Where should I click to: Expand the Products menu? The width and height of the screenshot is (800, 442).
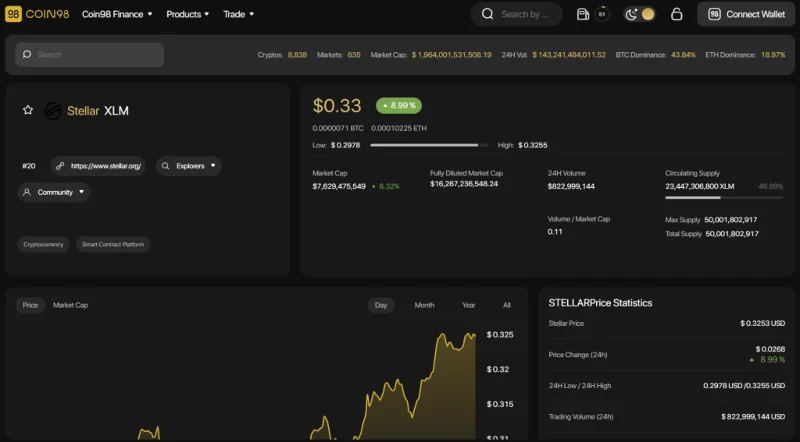coord(187,14)
